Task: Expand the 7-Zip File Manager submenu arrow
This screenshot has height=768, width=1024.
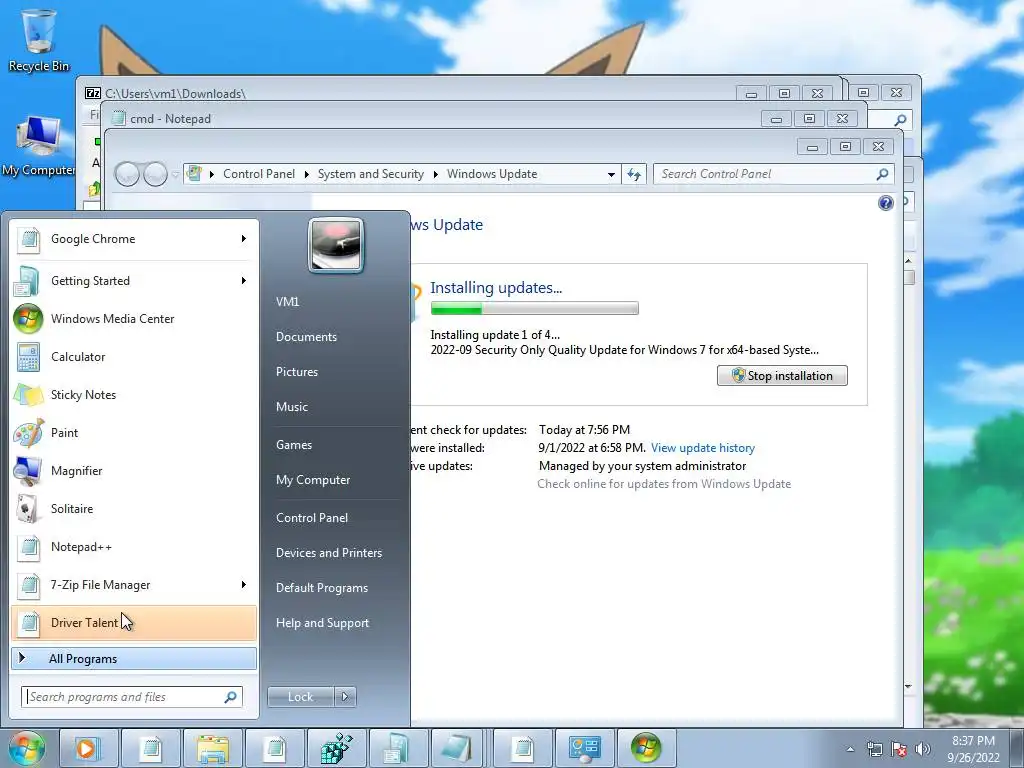Action: pyautogui.click(x=244, y=584)
